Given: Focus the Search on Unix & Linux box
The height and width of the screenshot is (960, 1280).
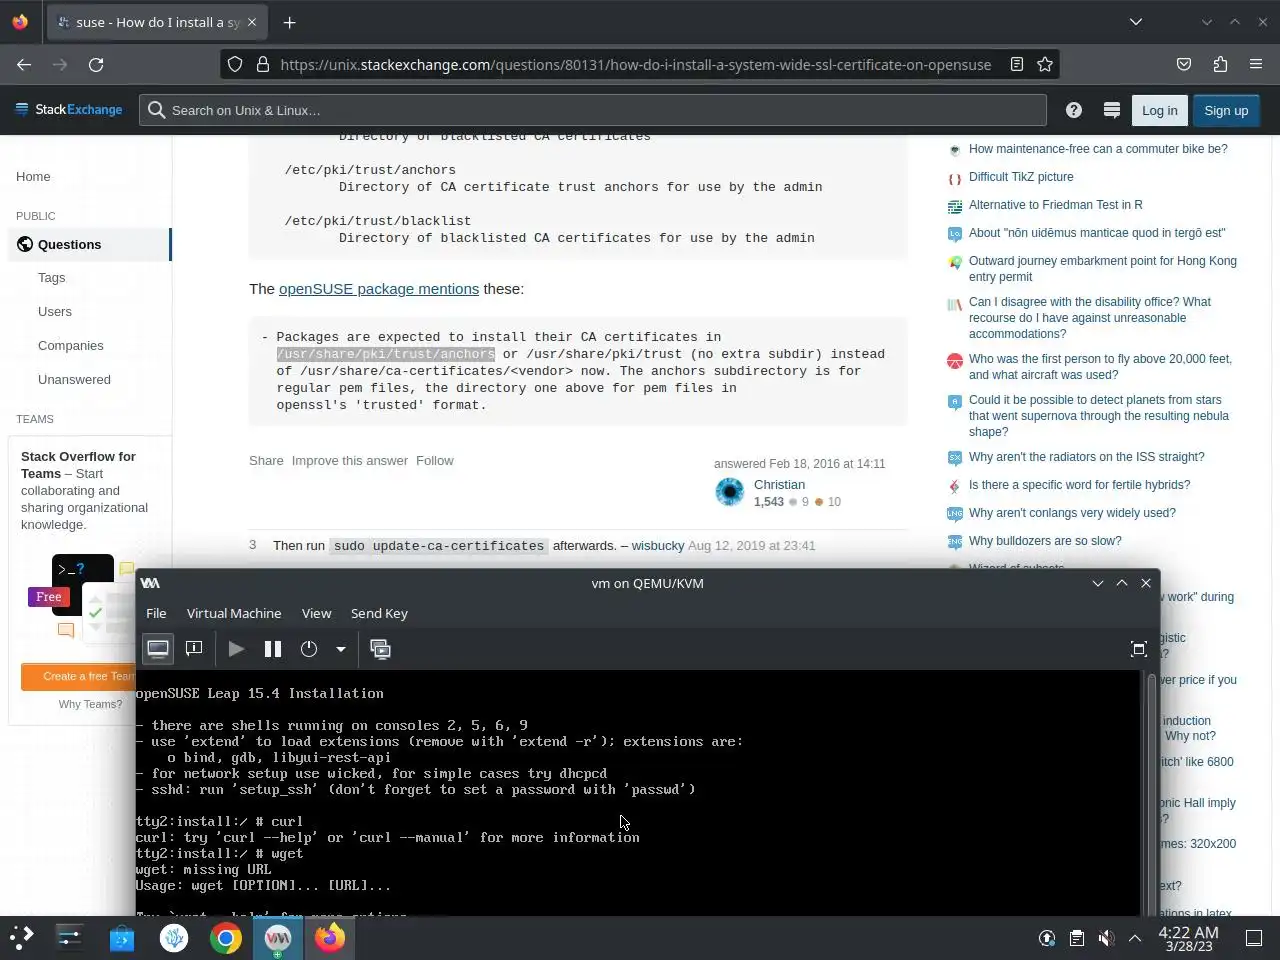Looking at the screenshot, I should (x=593, y=110).
